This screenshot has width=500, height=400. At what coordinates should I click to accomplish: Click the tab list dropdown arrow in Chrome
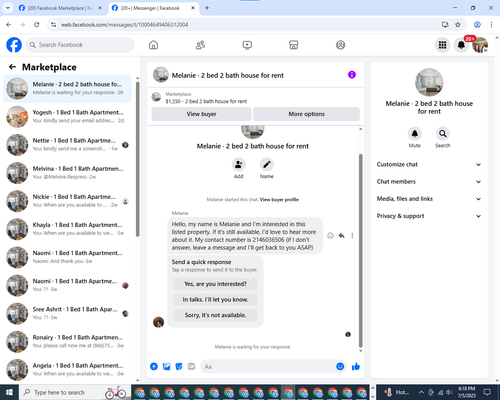coord(7,8)
